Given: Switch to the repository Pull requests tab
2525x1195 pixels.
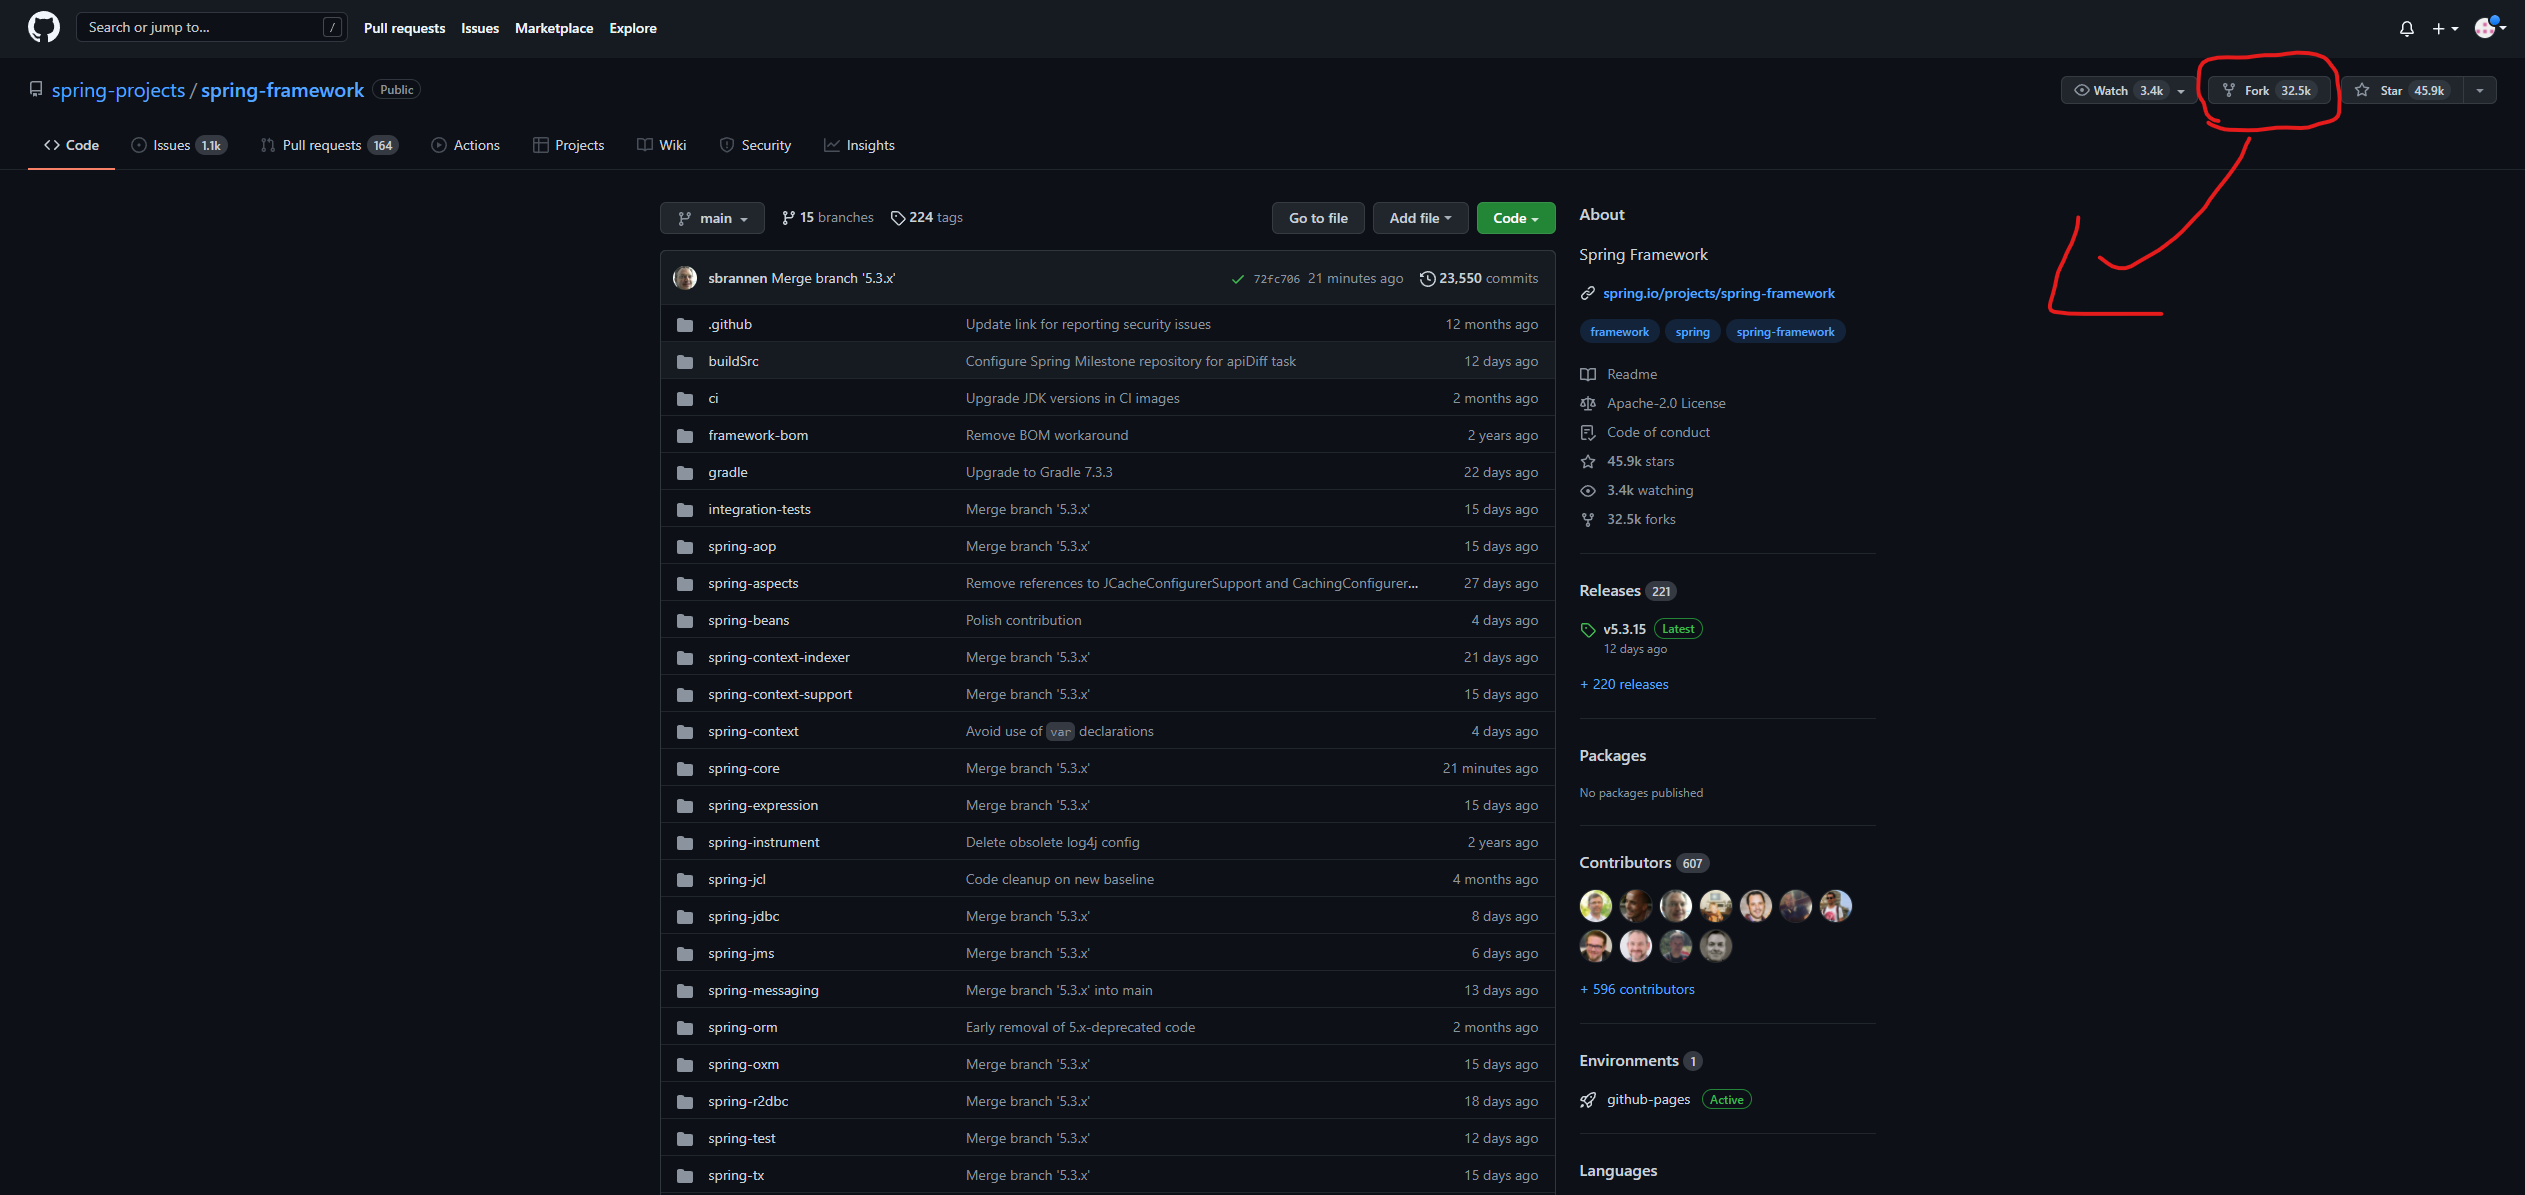Looking at the screenshot, I should pyautogui.click(x=328, y=145).
